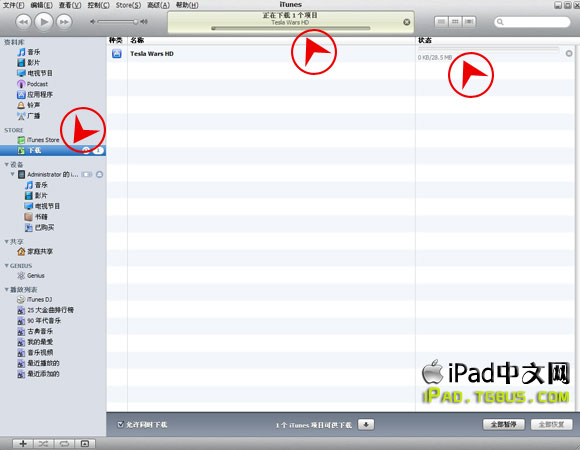Screen dimensions: 580x450
Task: Open 广播 radio in the sidebar
Action: [x=29, y=116]
